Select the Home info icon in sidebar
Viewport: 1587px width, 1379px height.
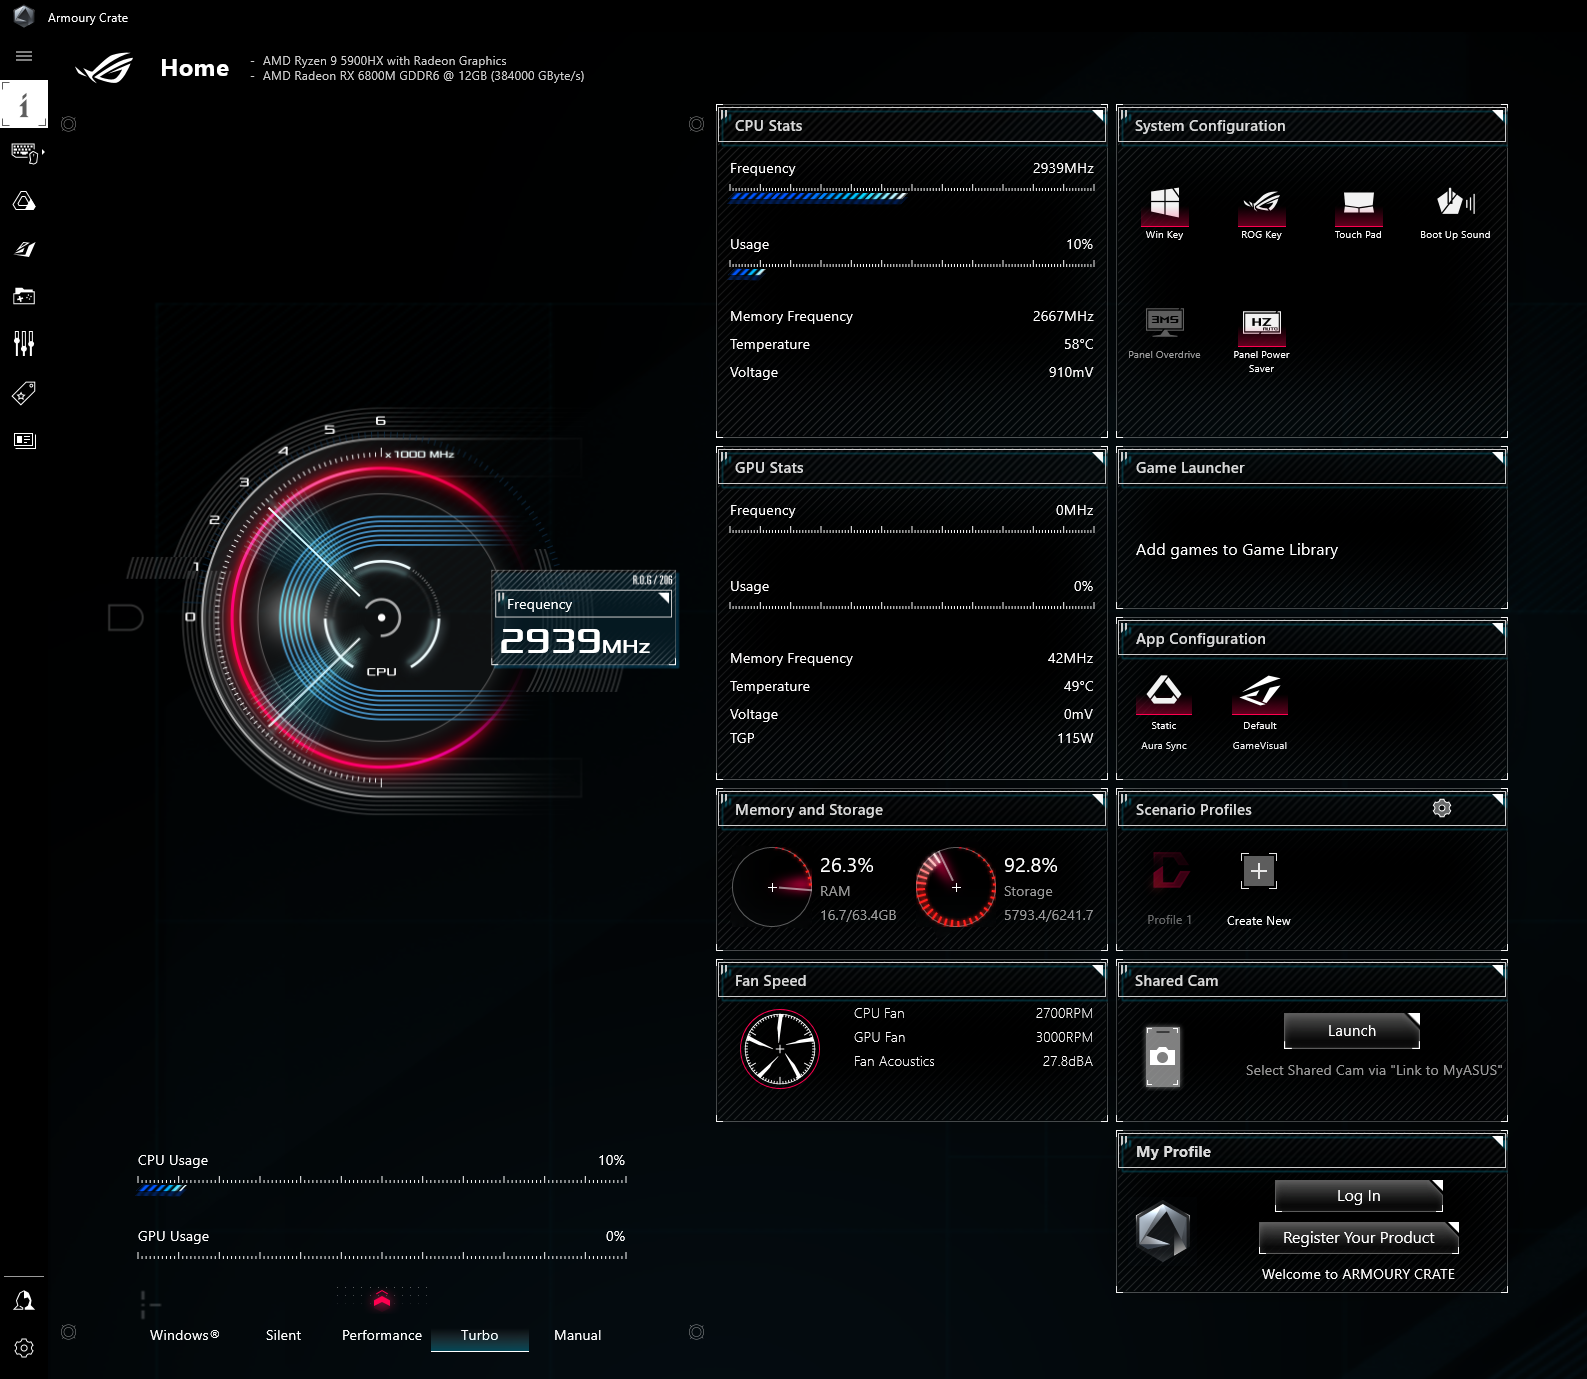coord(24,104)
